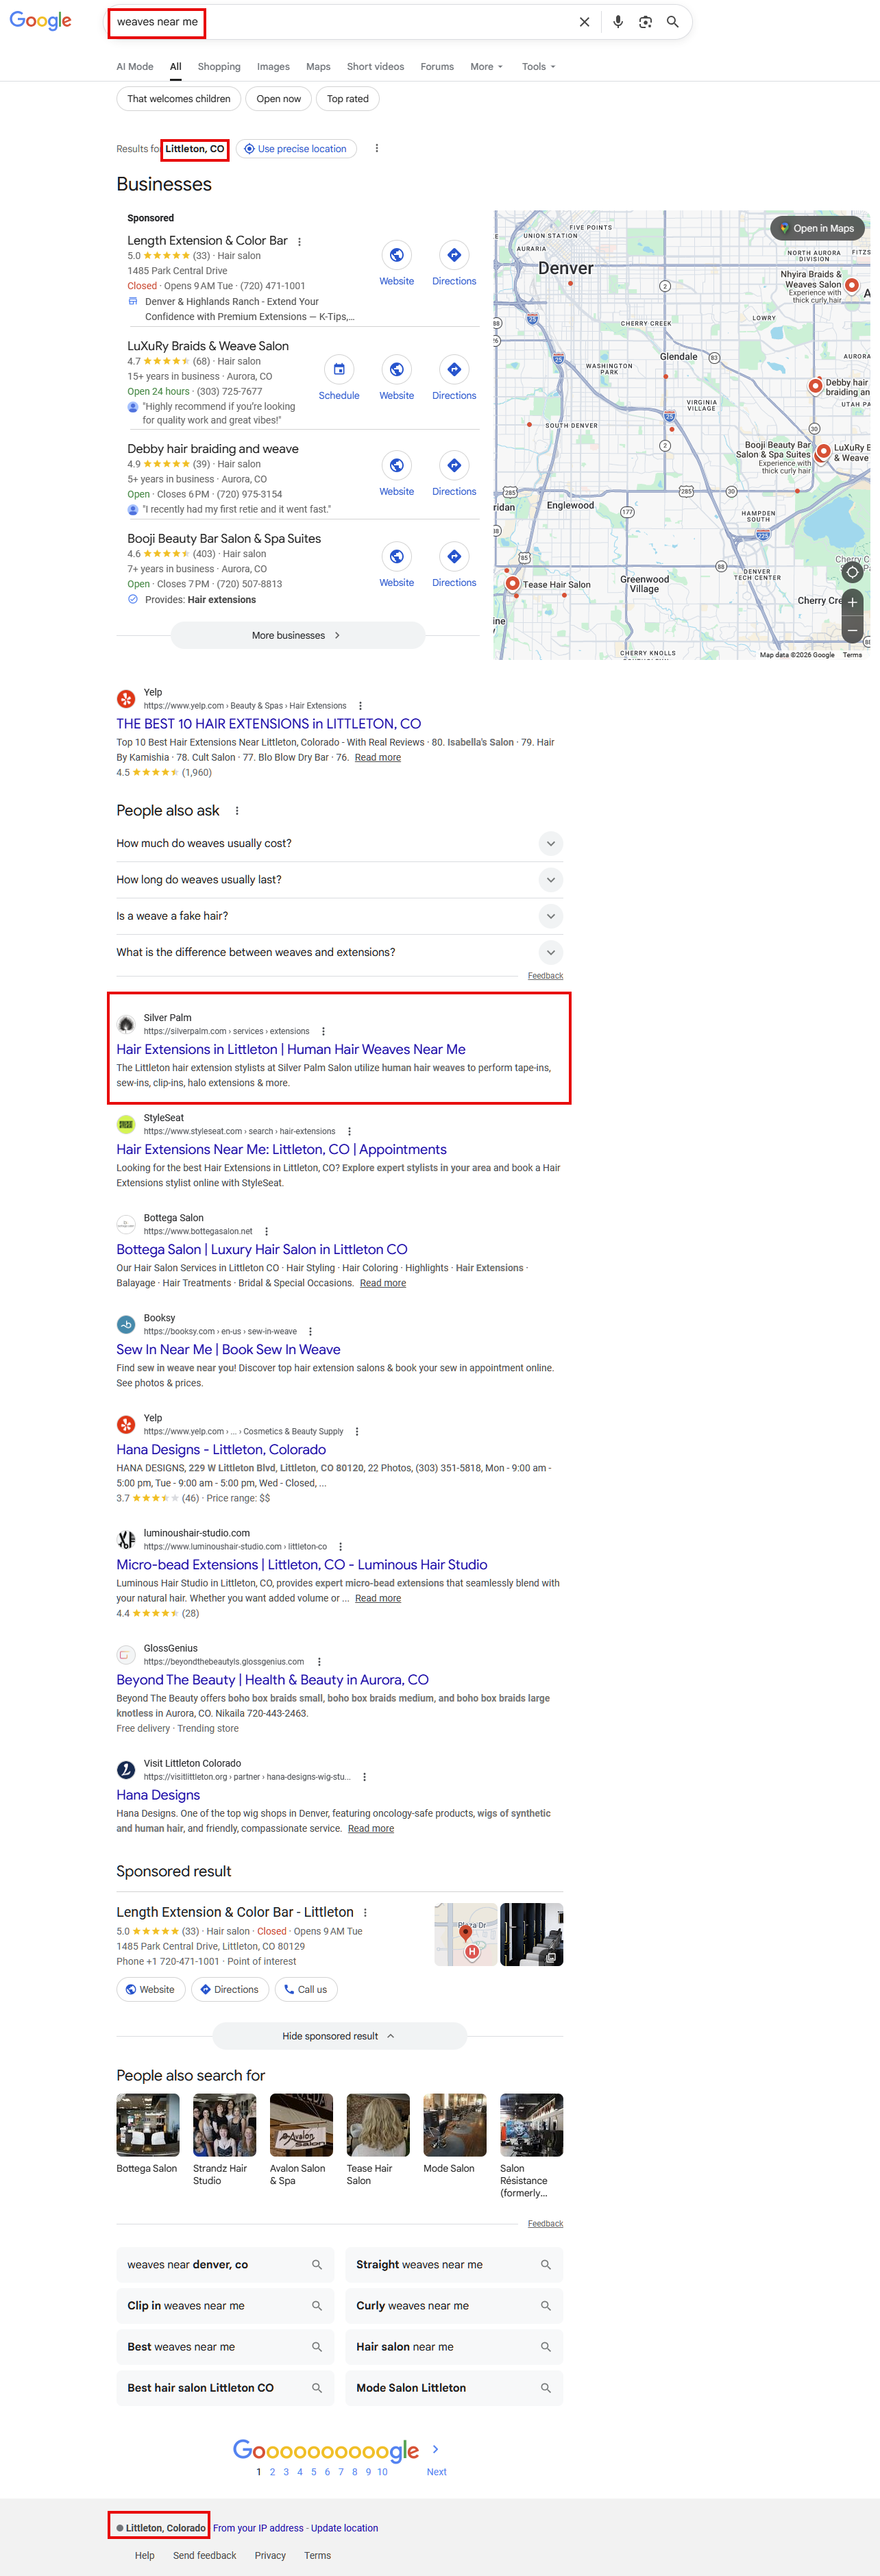Open Avalon Salon & Spa thumbnail

(301, 2124)
